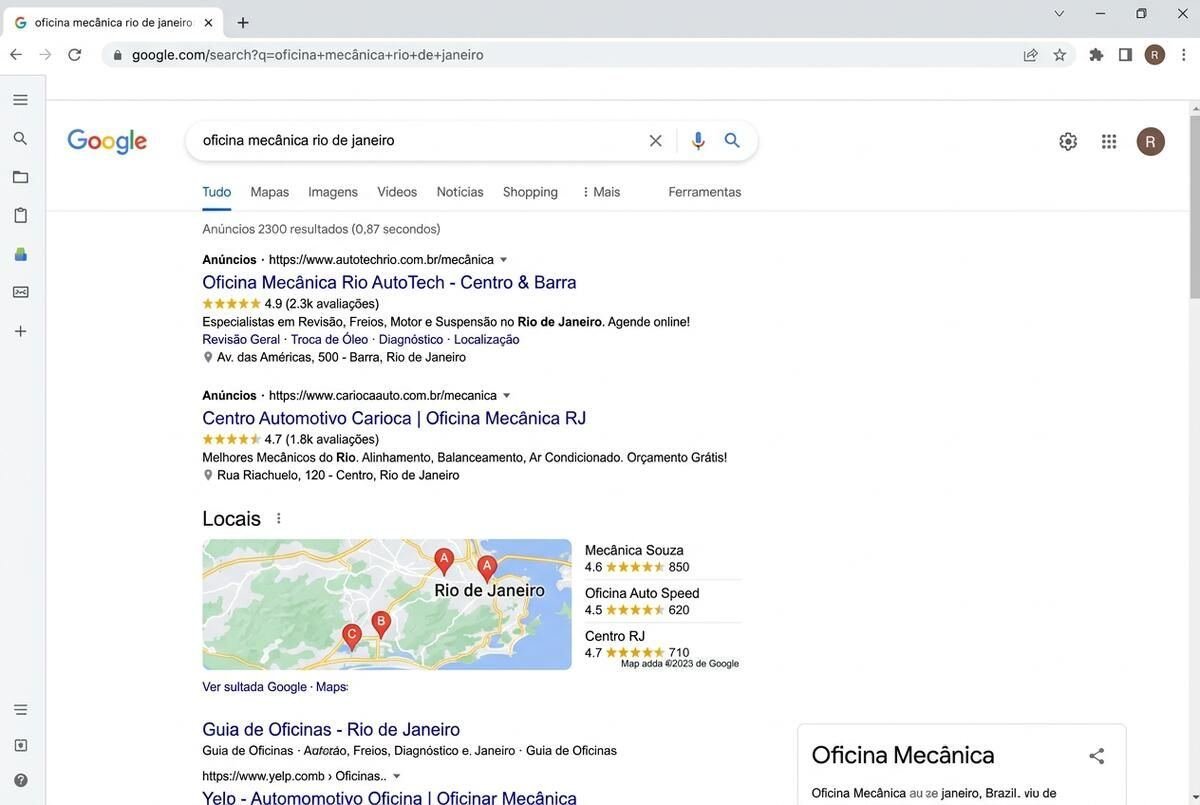The image size is (1200, 805).
Task: Open the sidebar folder icon
Action: 20,177
